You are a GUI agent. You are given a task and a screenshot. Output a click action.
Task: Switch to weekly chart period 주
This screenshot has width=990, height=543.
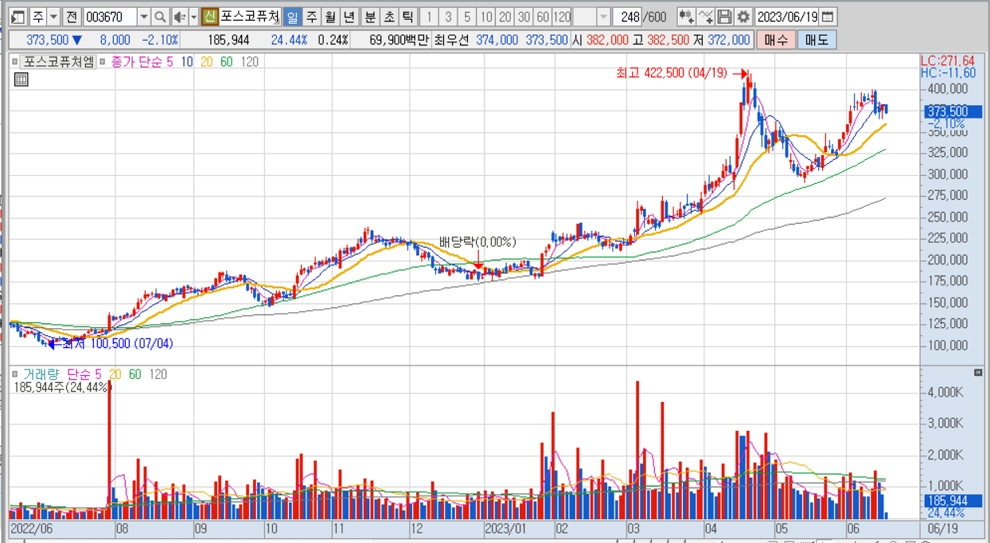click(x=310, y=17)
